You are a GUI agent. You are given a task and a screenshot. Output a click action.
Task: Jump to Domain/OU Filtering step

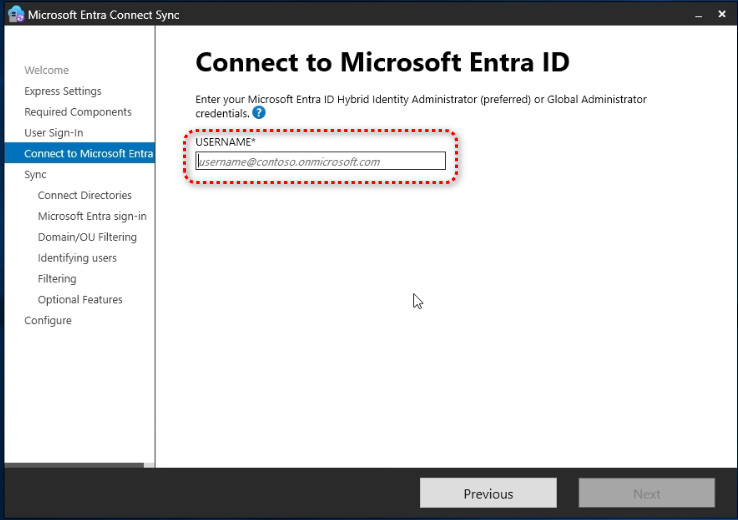[87, 237]
